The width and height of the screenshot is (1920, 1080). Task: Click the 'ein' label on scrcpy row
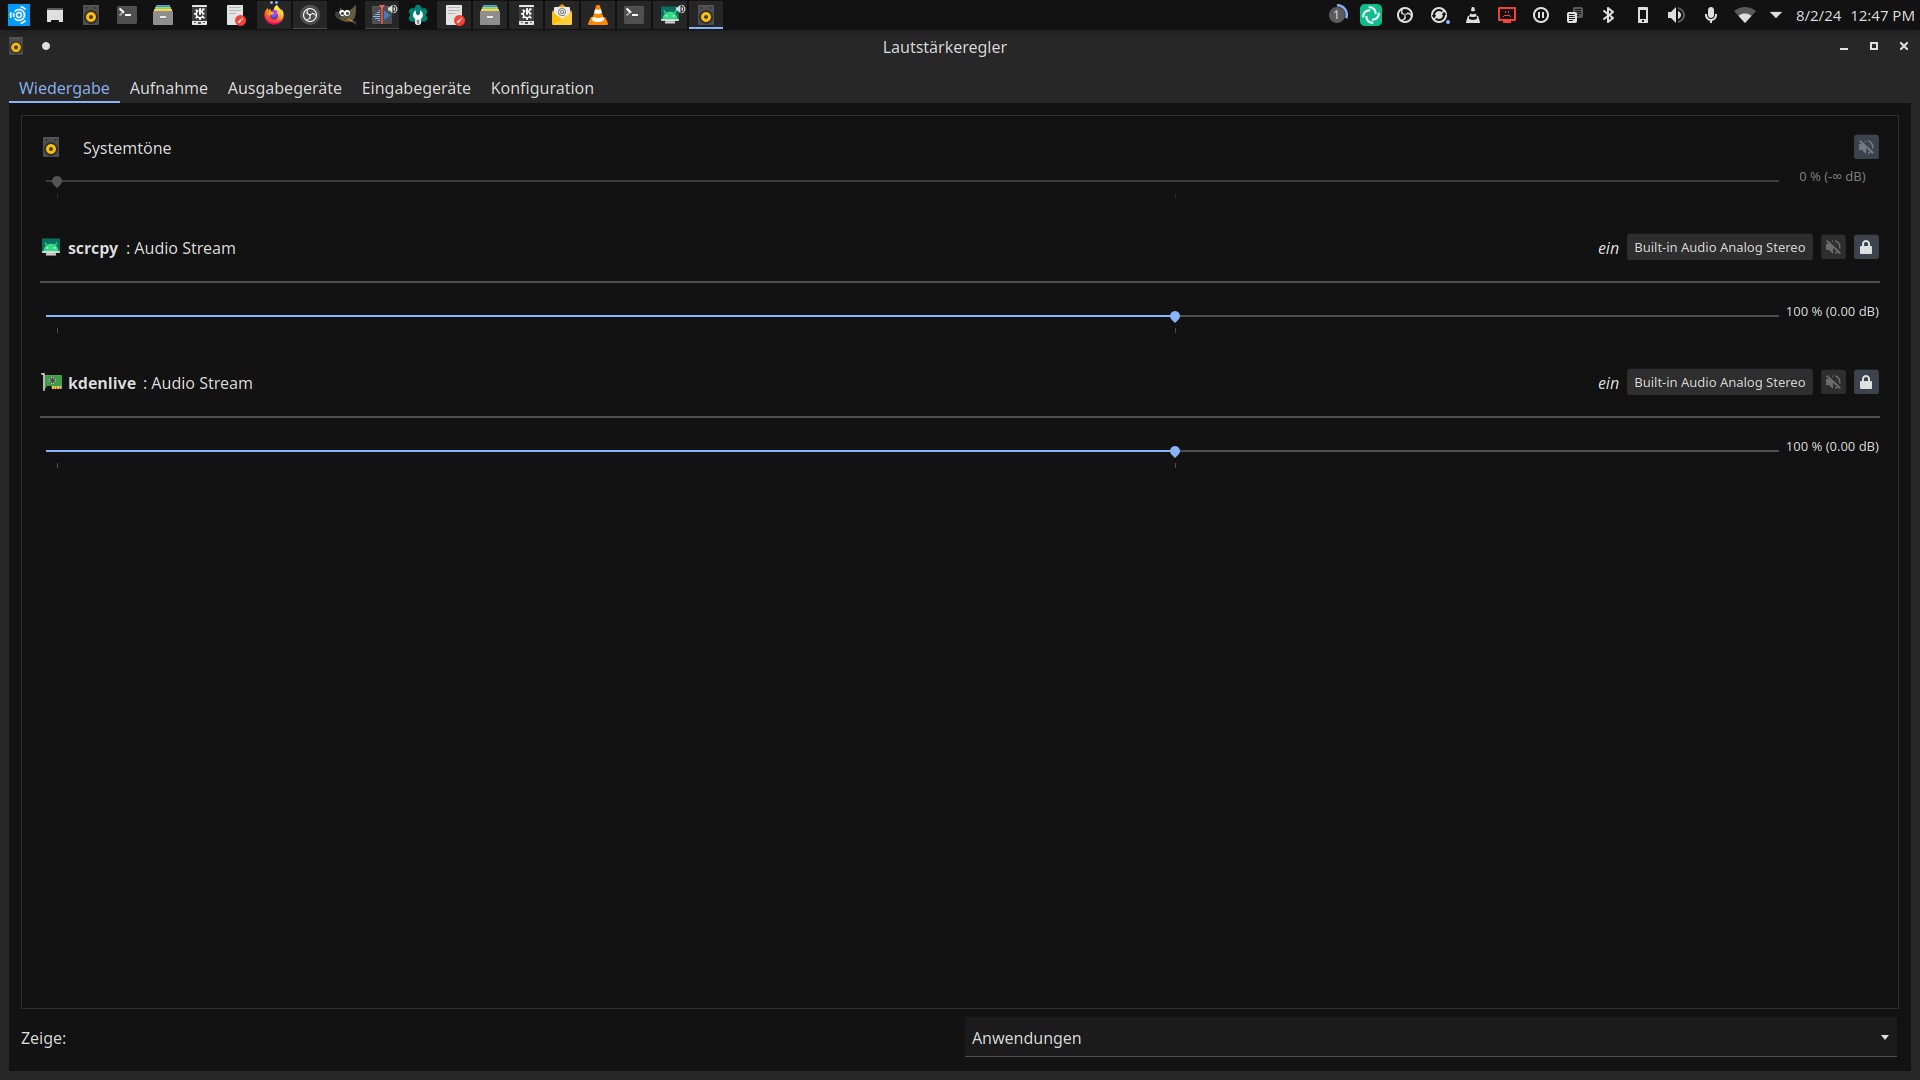tap(1608, 248)
